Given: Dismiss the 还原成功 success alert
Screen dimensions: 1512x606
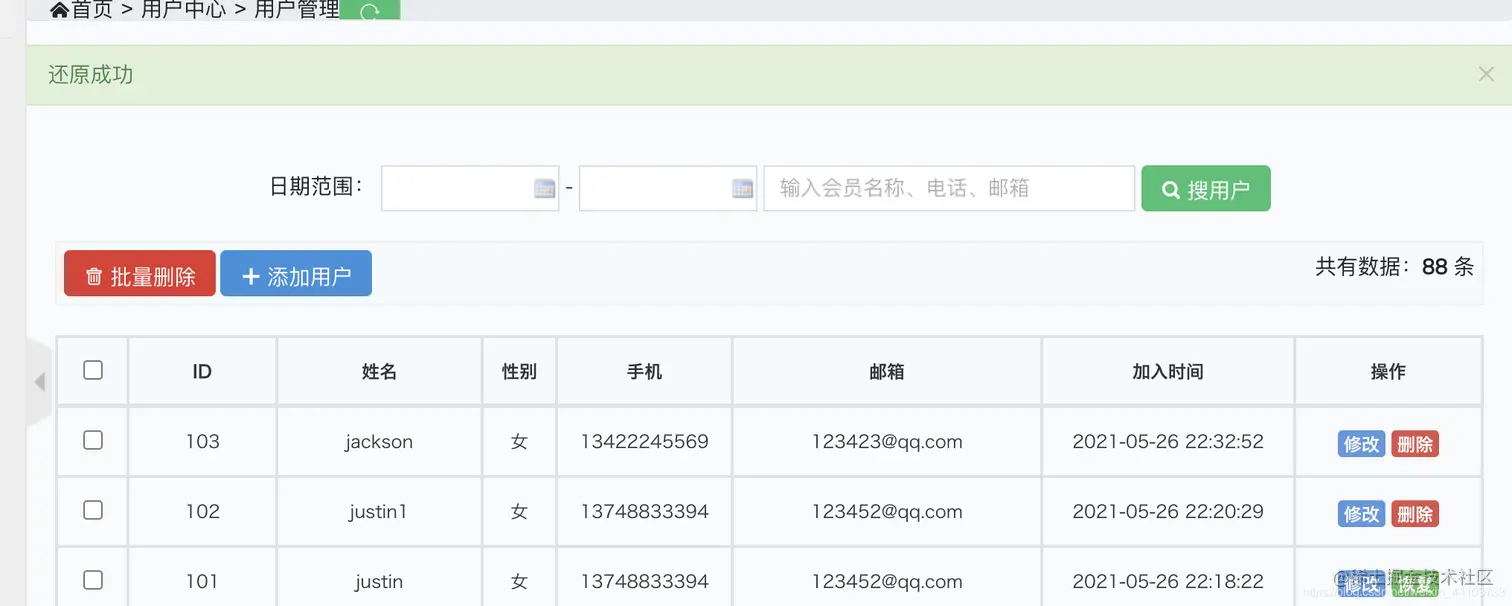Looking at the screenshot, I should pyautogui.click(x=1485, y=72).
